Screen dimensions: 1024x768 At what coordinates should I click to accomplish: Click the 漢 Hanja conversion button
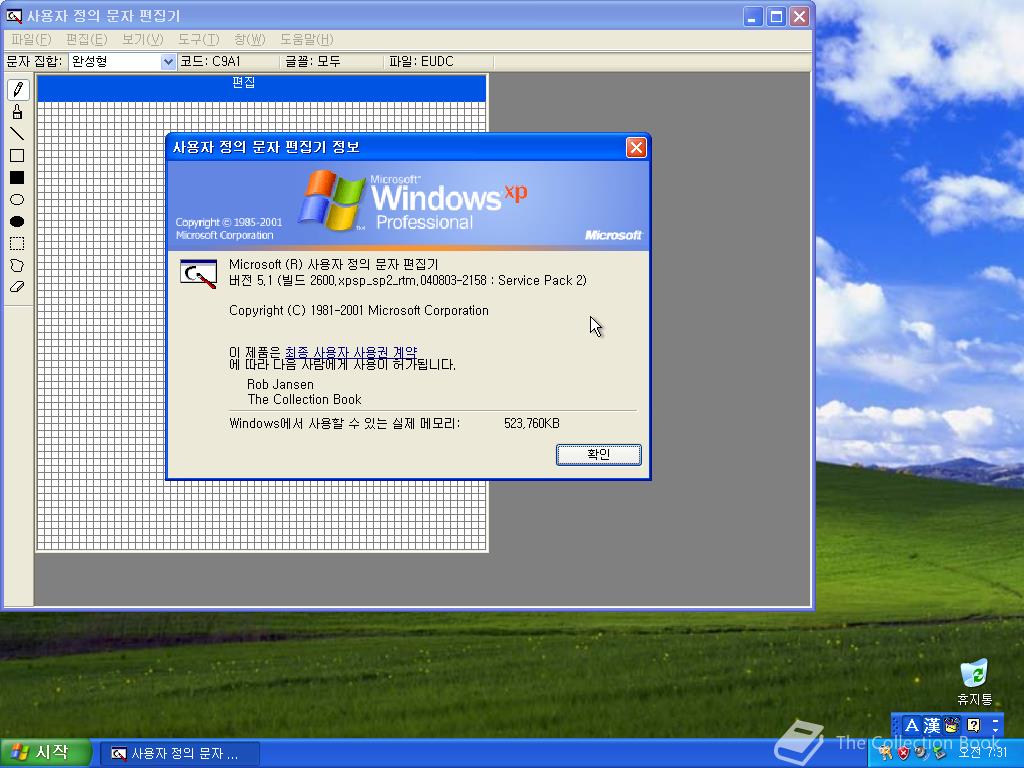932,726
